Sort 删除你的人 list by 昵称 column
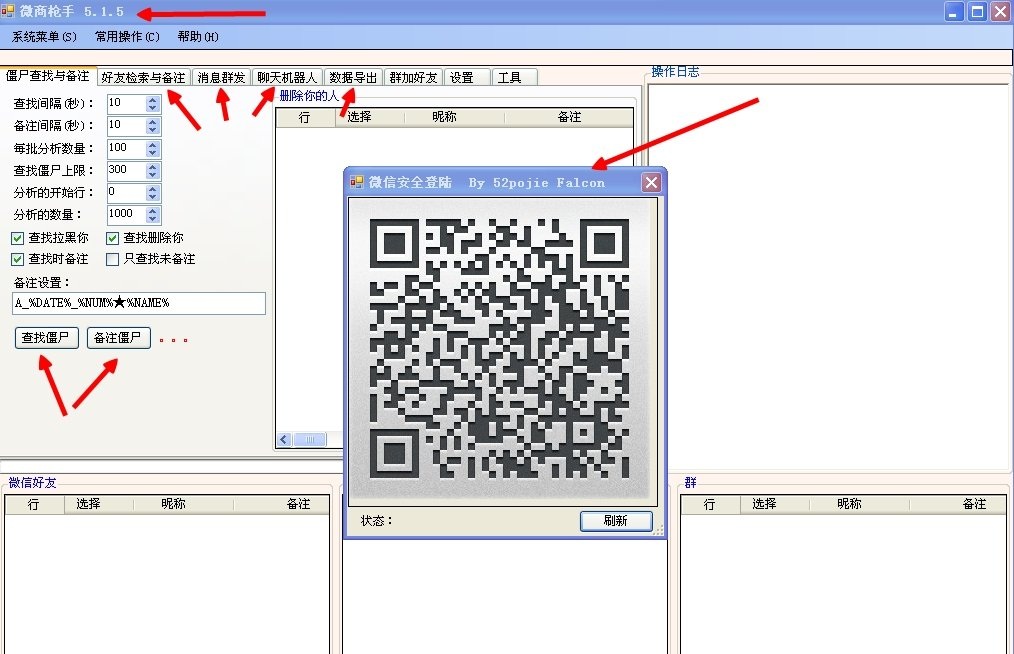This screenshot has height=654, width=1014. point(454,117)
